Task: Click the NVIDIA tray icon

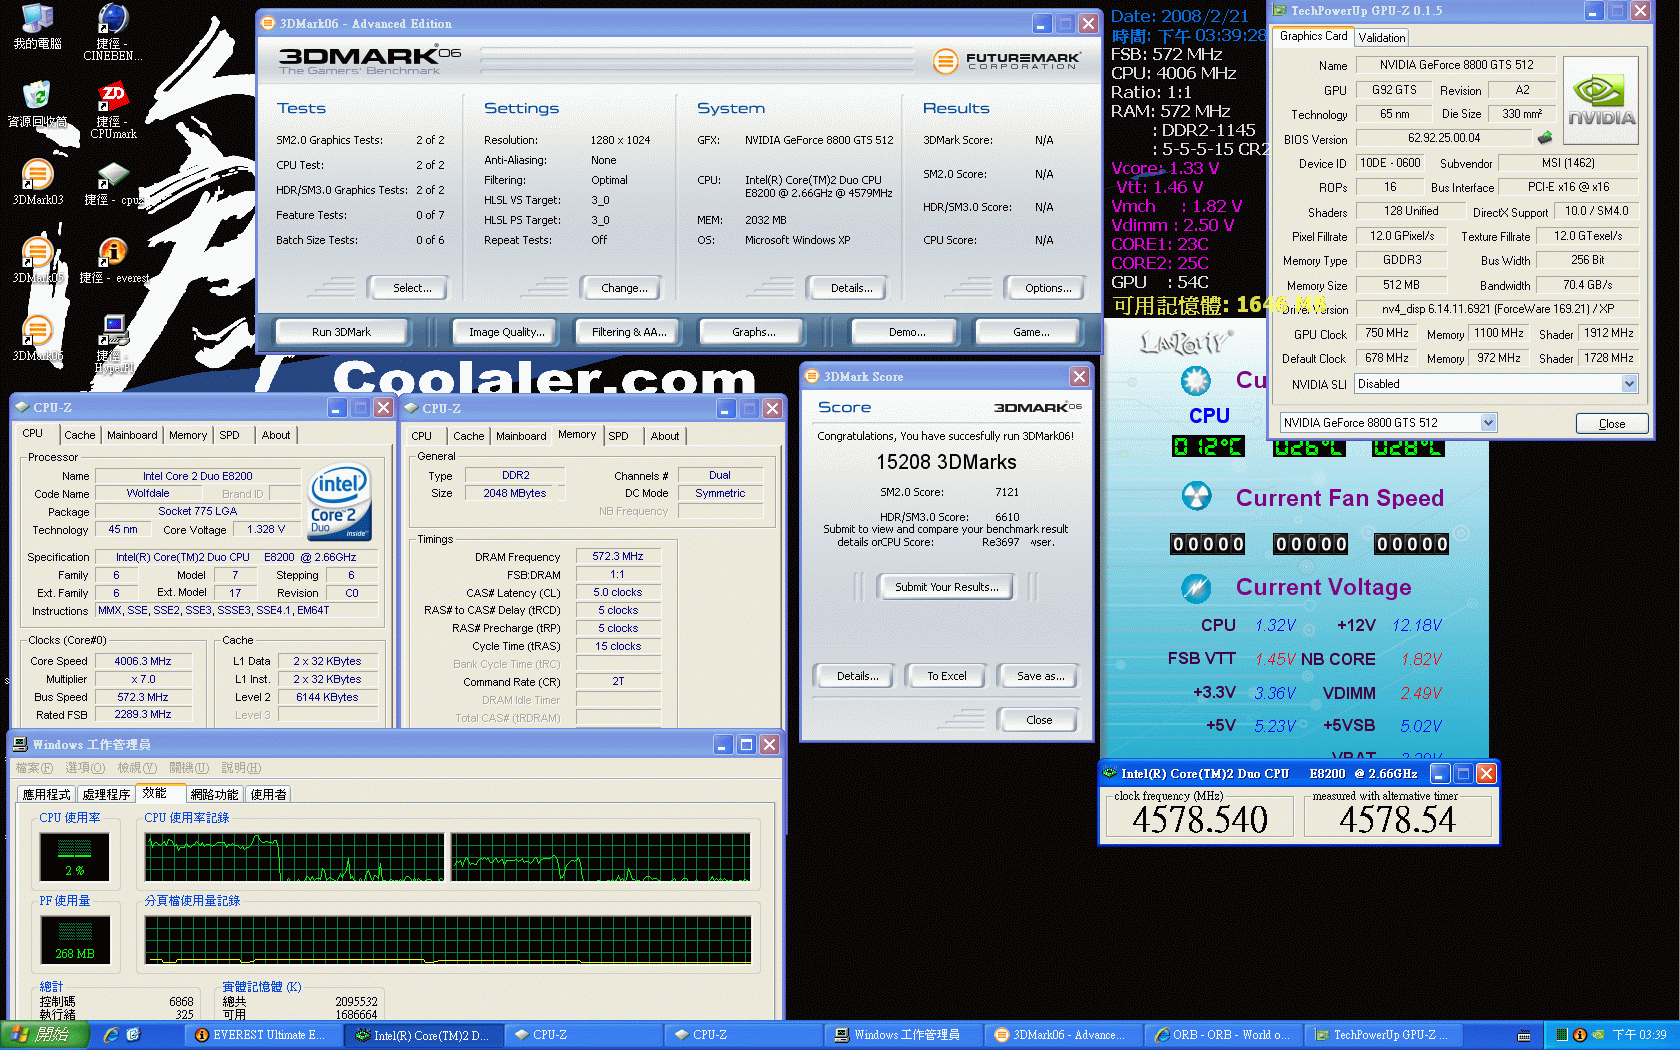Action: tap(1597, 1035)
